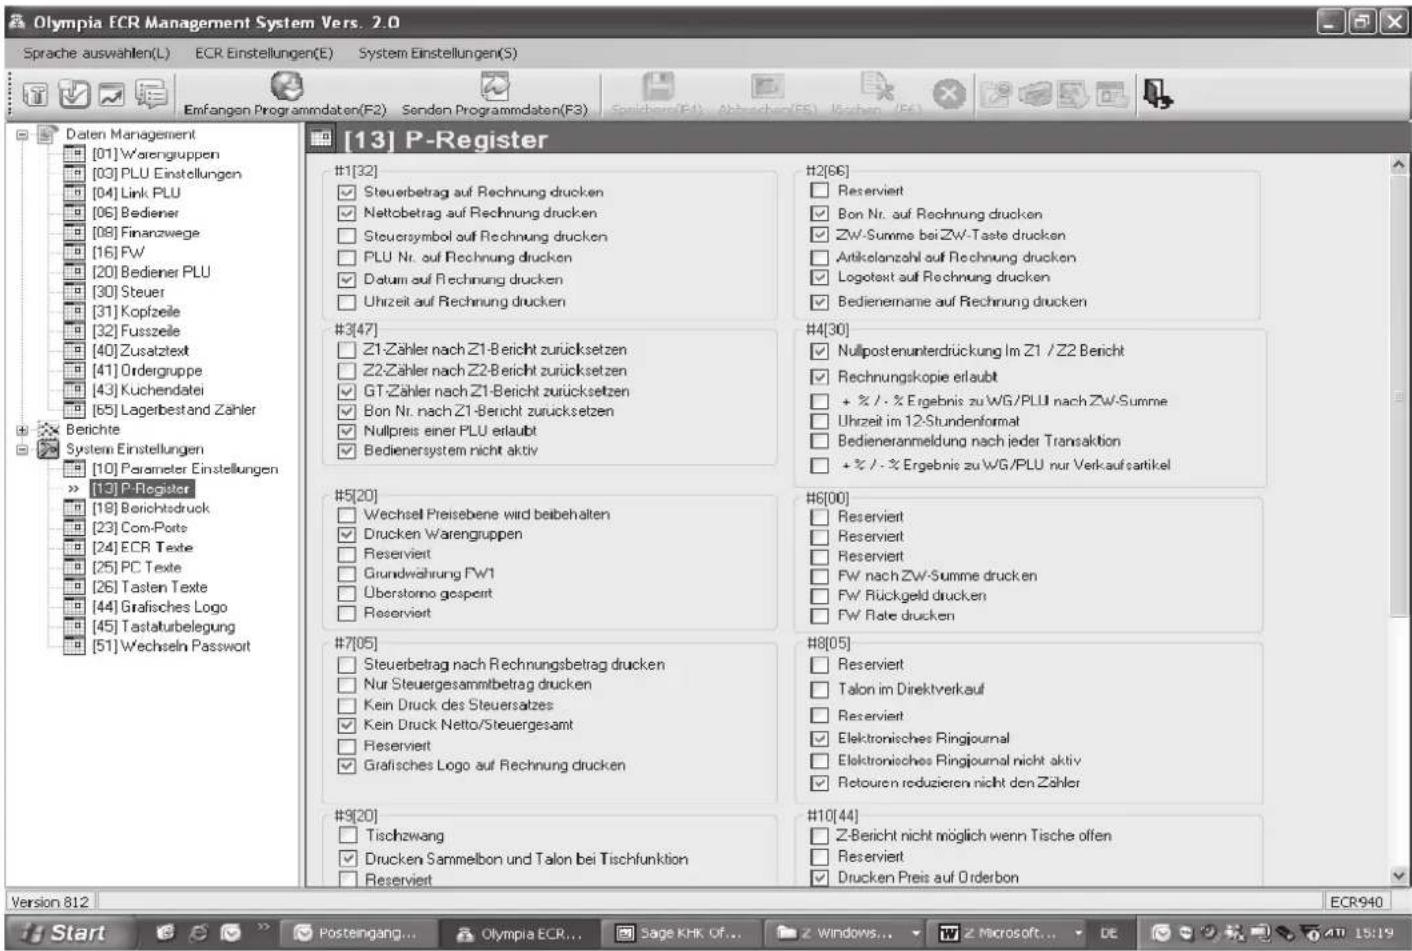Check Talon im Direktverkauf checkbox
This screenshot has width=1412, height=951.
[x=820, y=690]
